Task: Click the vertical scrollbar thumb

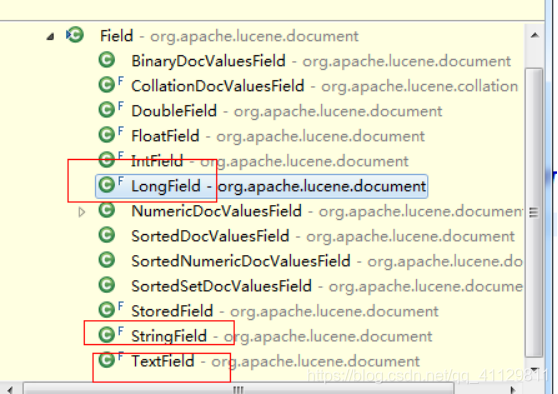Action: (534, 212)
